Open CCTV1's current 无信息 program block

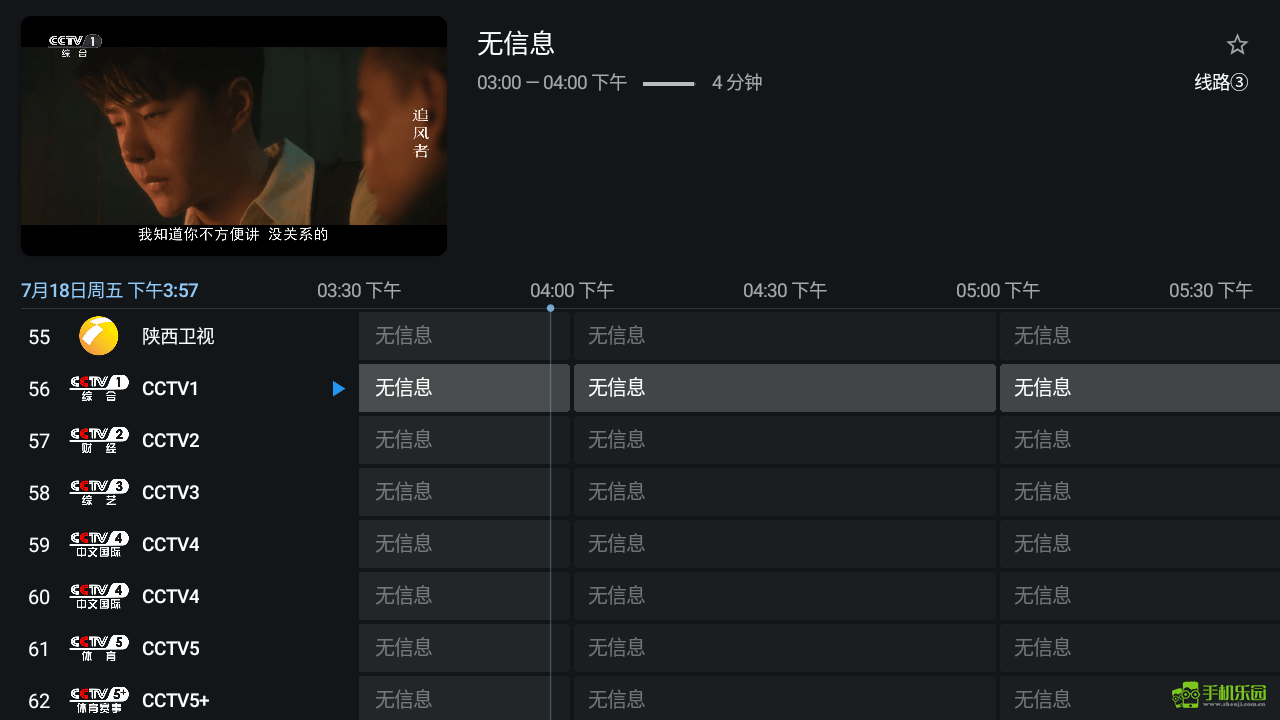(463, 388)
